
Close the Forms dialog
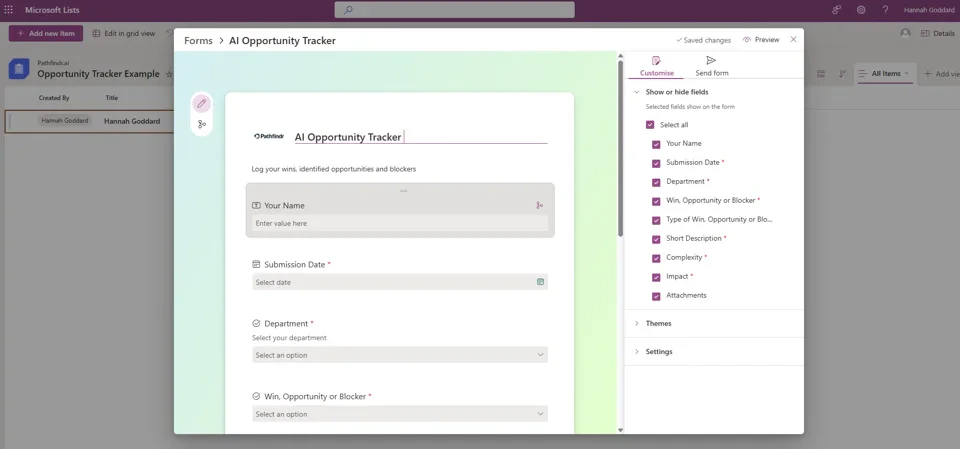pos(793,39)
